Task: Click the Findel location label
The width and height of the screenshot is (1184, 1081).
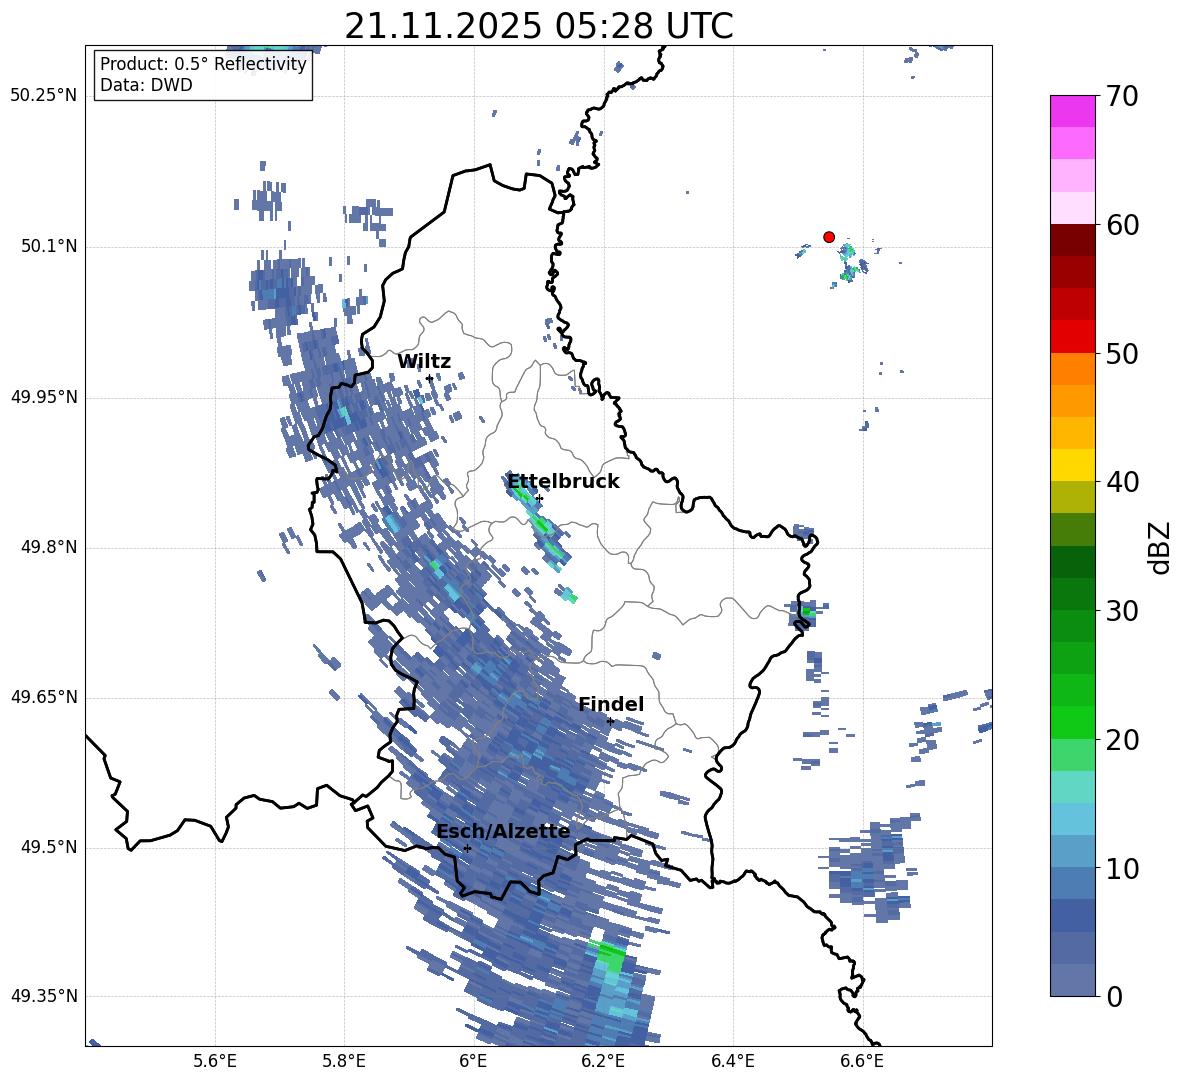Action: coord(611,704)
